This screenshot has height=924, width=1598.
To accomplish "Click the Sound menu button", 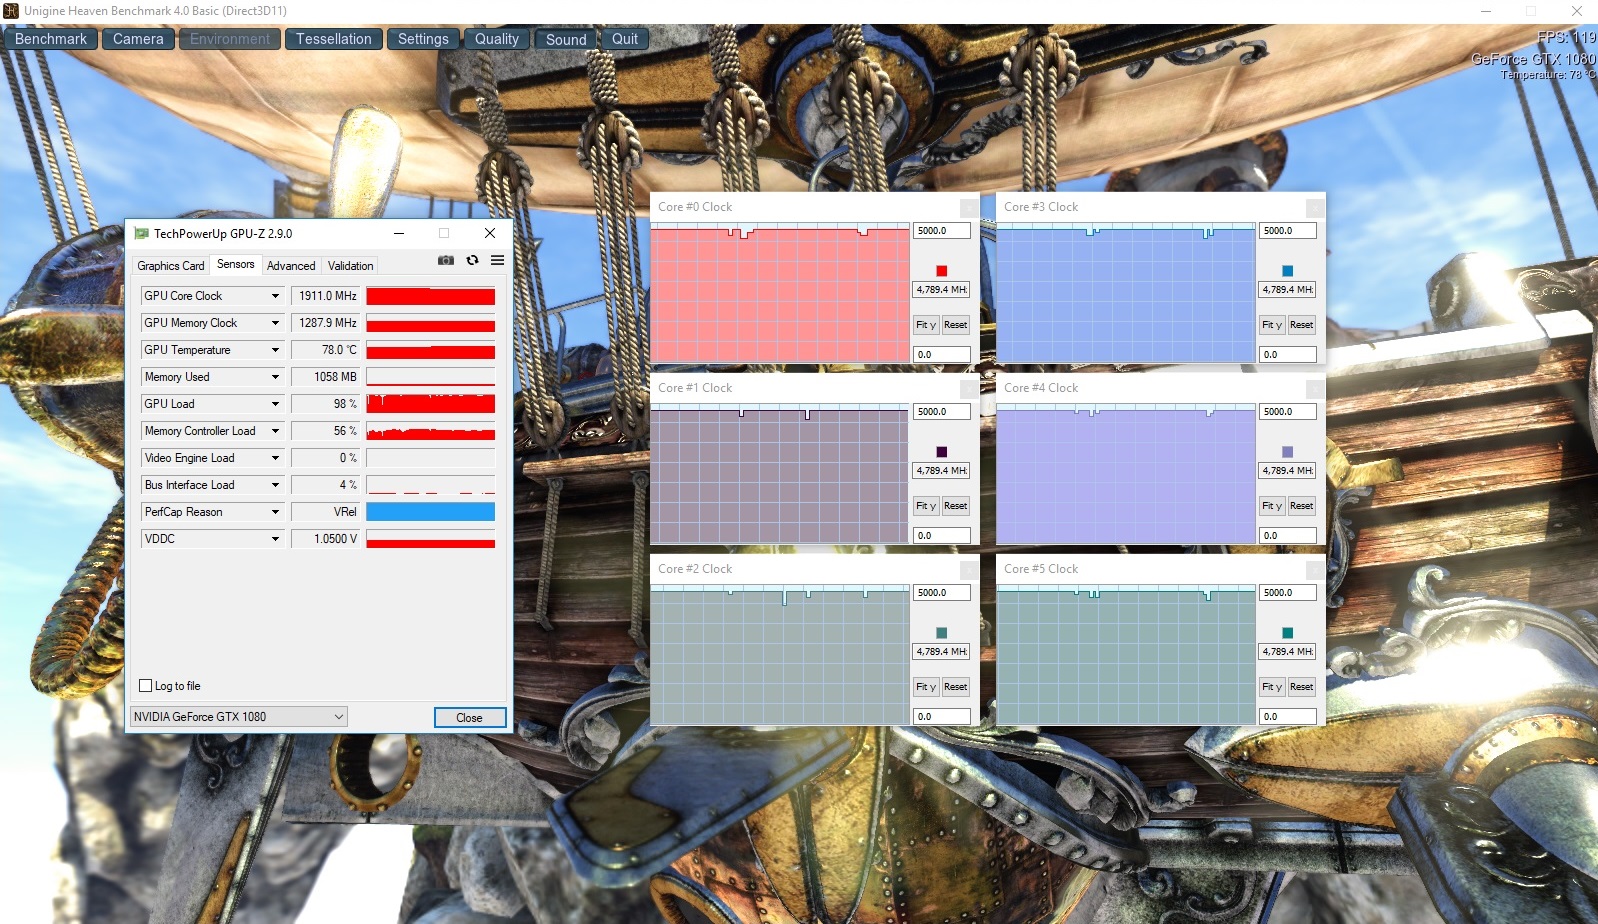I will pyautogui.click(x=566, y=39).
